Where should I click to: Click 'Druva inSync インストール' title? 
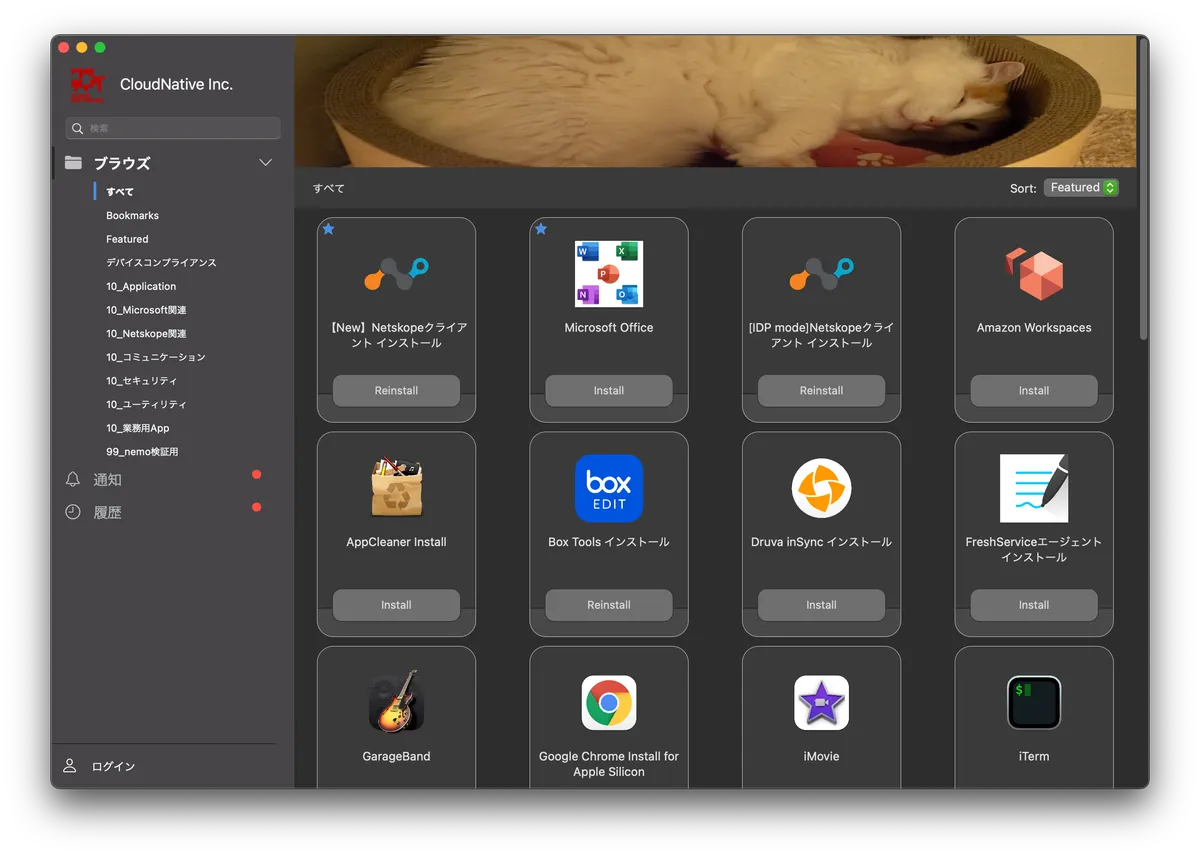[x=821, y=542]
